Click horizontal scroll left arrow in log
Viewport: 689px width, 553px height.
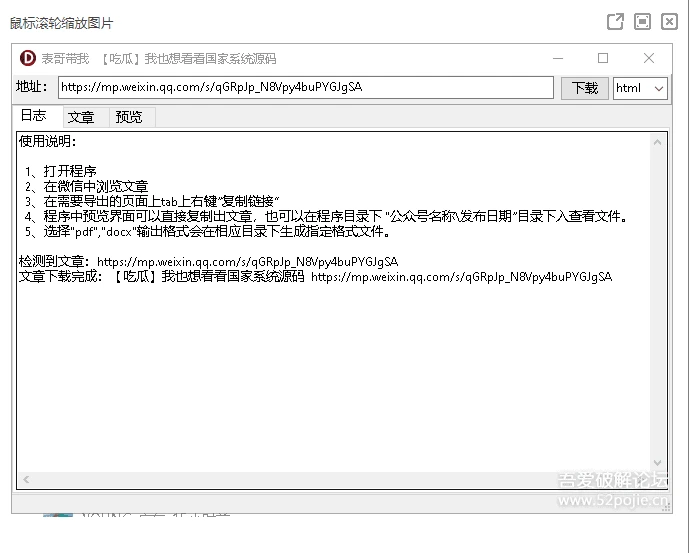[26, 480]
